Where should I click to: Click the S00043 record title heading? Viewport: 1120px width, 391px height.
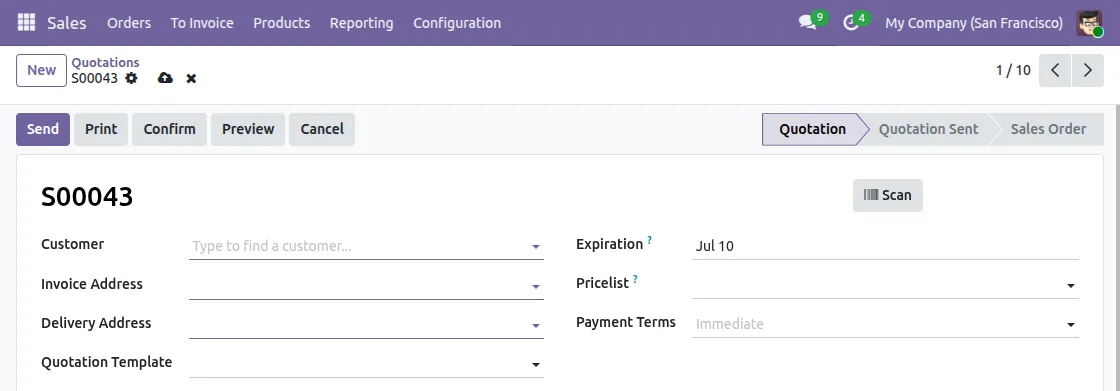pyautogui.click(x=87, y=196)
